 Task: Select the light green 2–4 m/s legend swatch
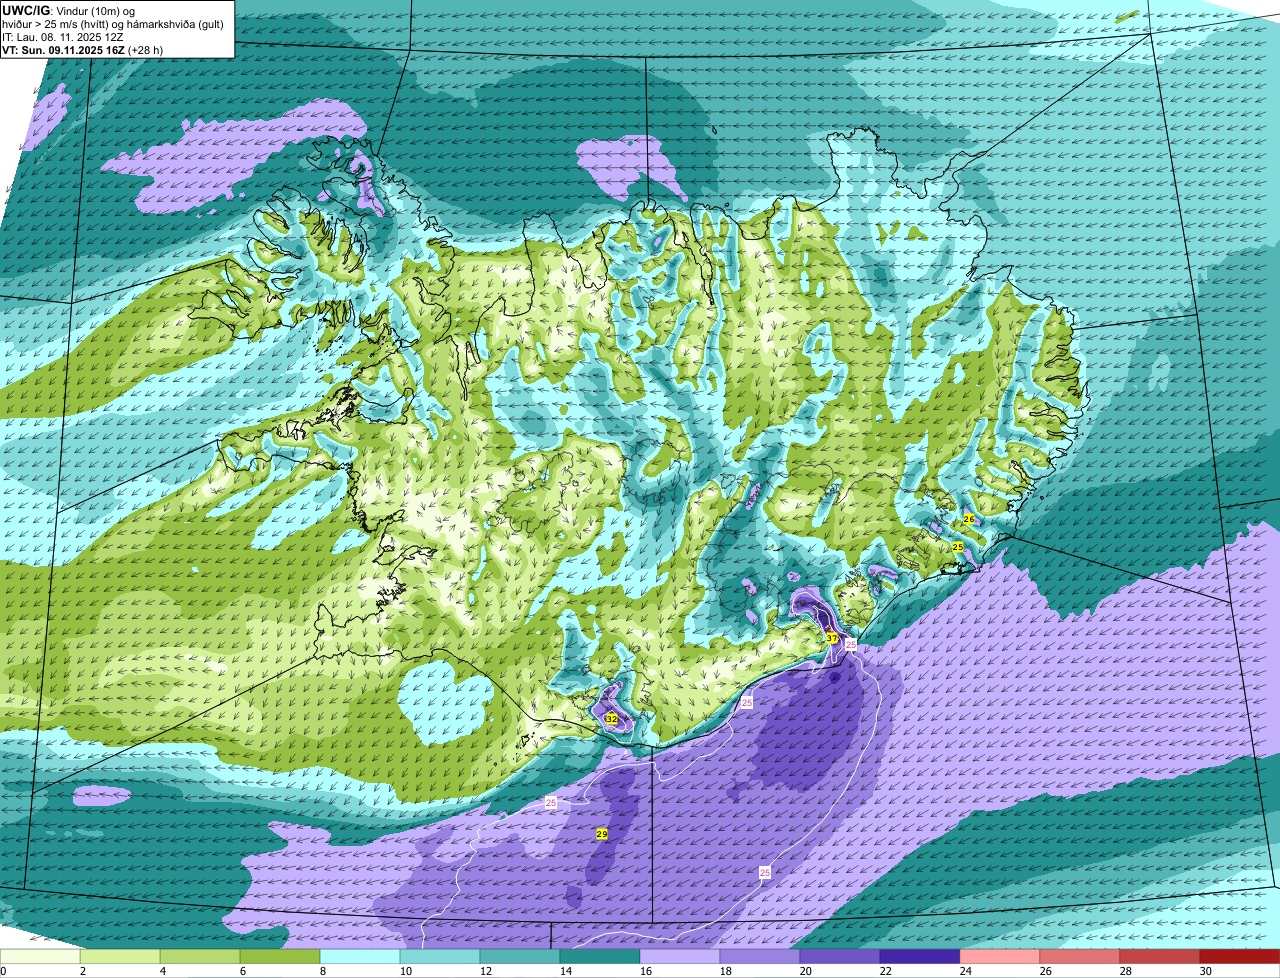pyautogui.click(x=120, y=957)
